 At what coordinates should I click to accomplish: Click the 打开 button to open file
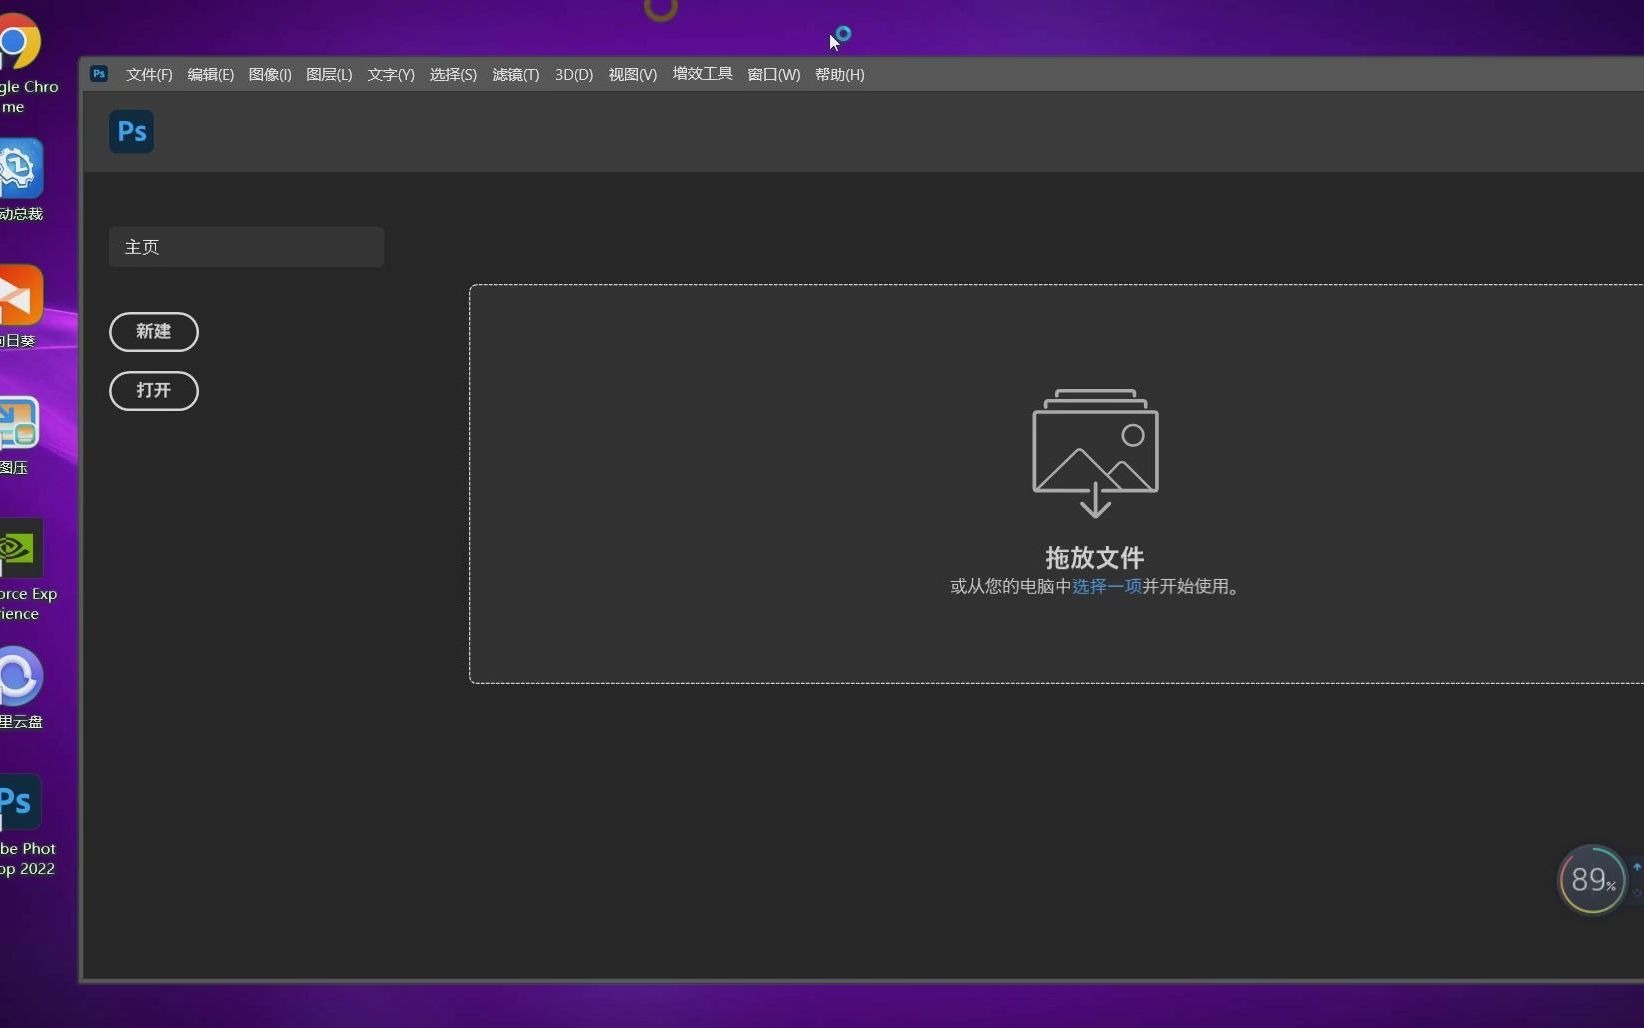153,391
